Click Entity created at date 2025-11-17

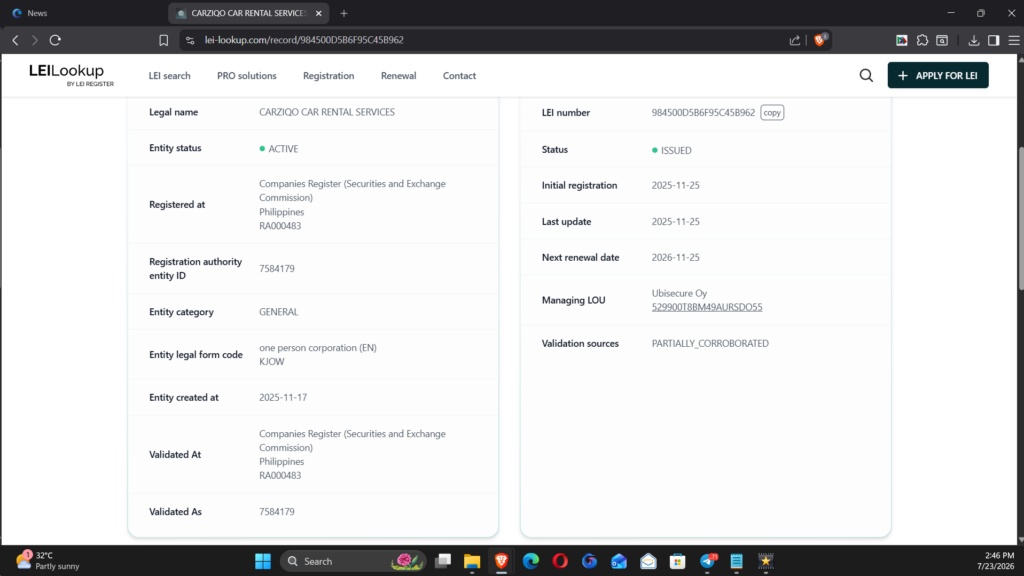283,397
